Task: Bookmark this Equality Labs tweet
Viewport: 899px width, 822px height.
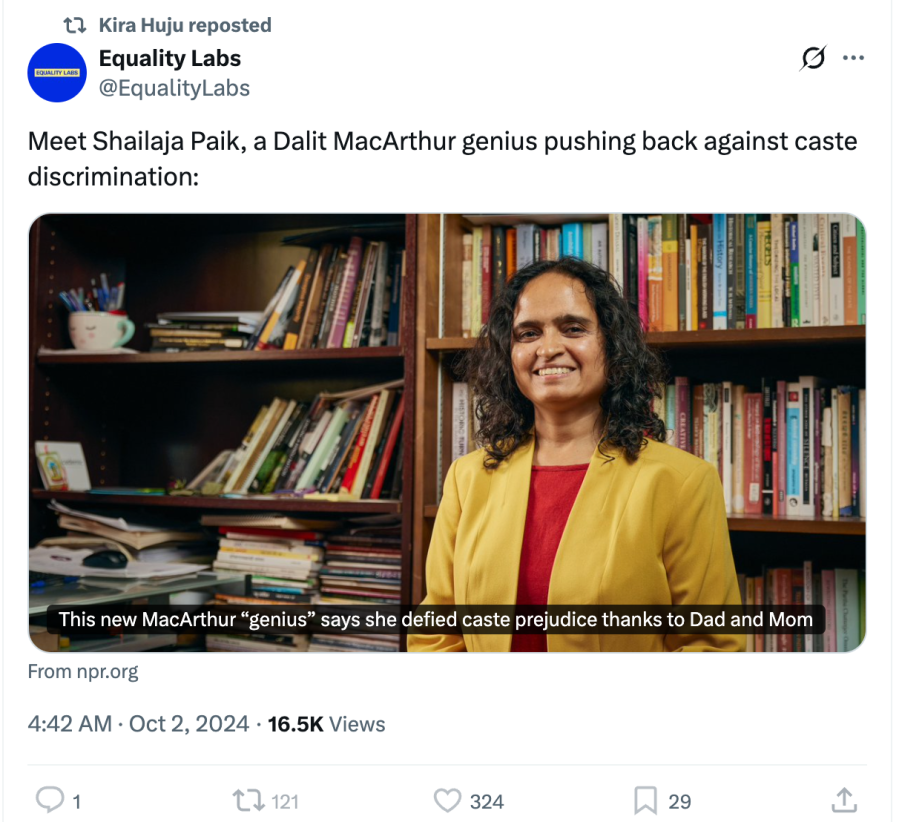Action: (x=645, y=800)
